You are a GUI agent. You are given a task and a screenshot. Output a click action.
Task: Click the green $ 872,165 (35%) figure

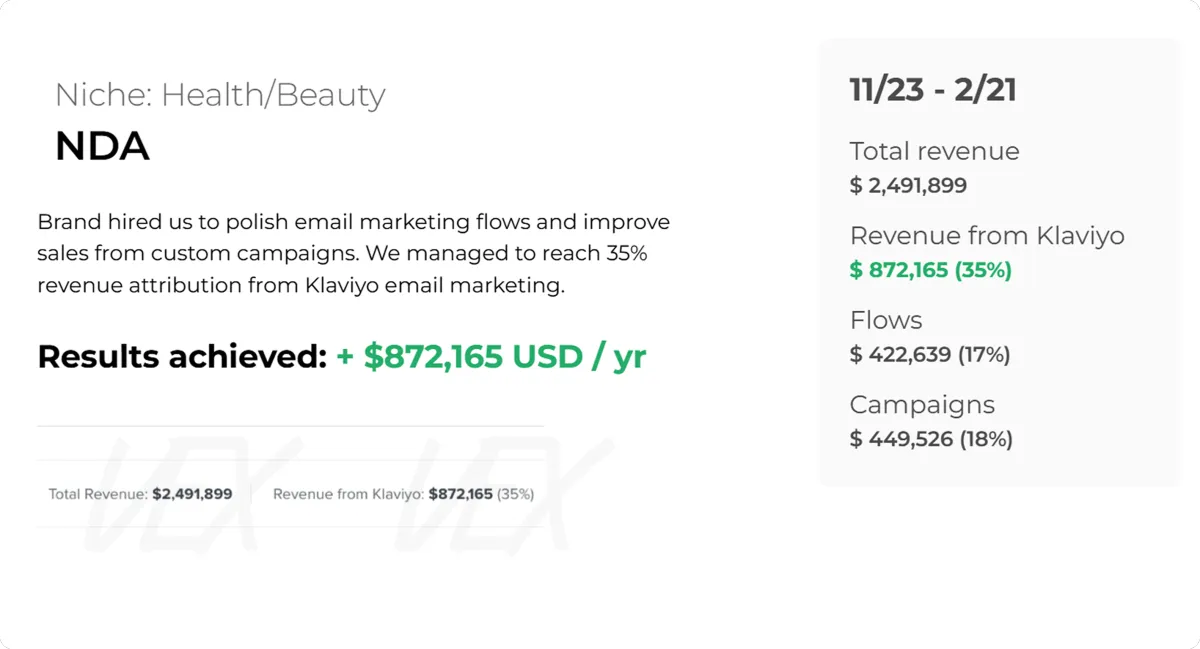(x=930, y=270)
